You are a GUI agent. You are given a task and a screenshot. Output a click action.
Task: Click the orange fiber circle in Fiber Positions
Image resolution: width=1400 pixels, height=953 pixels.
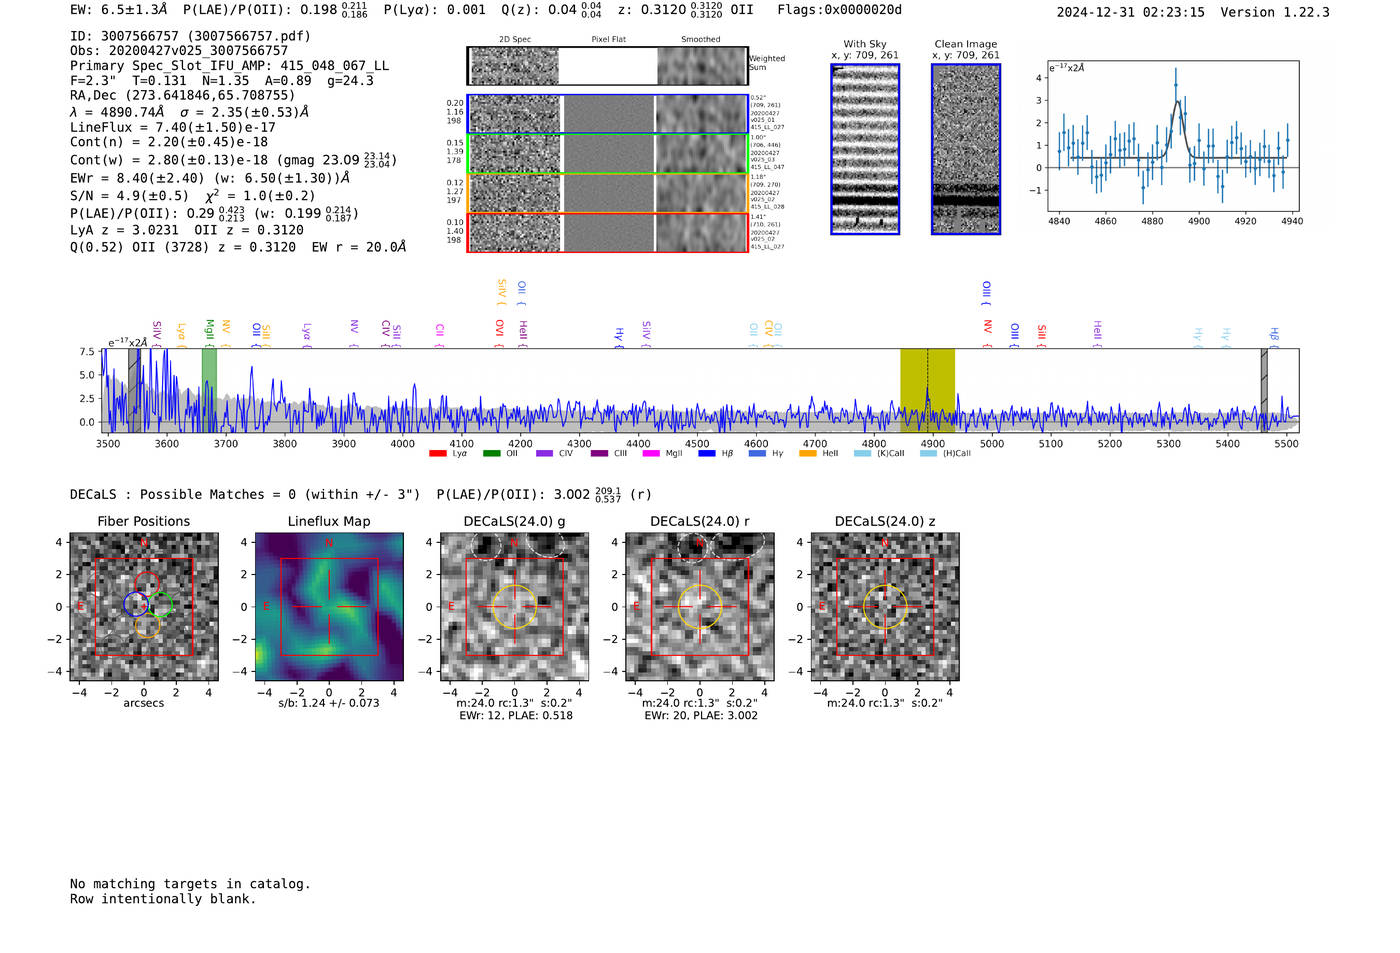(147, 626)
